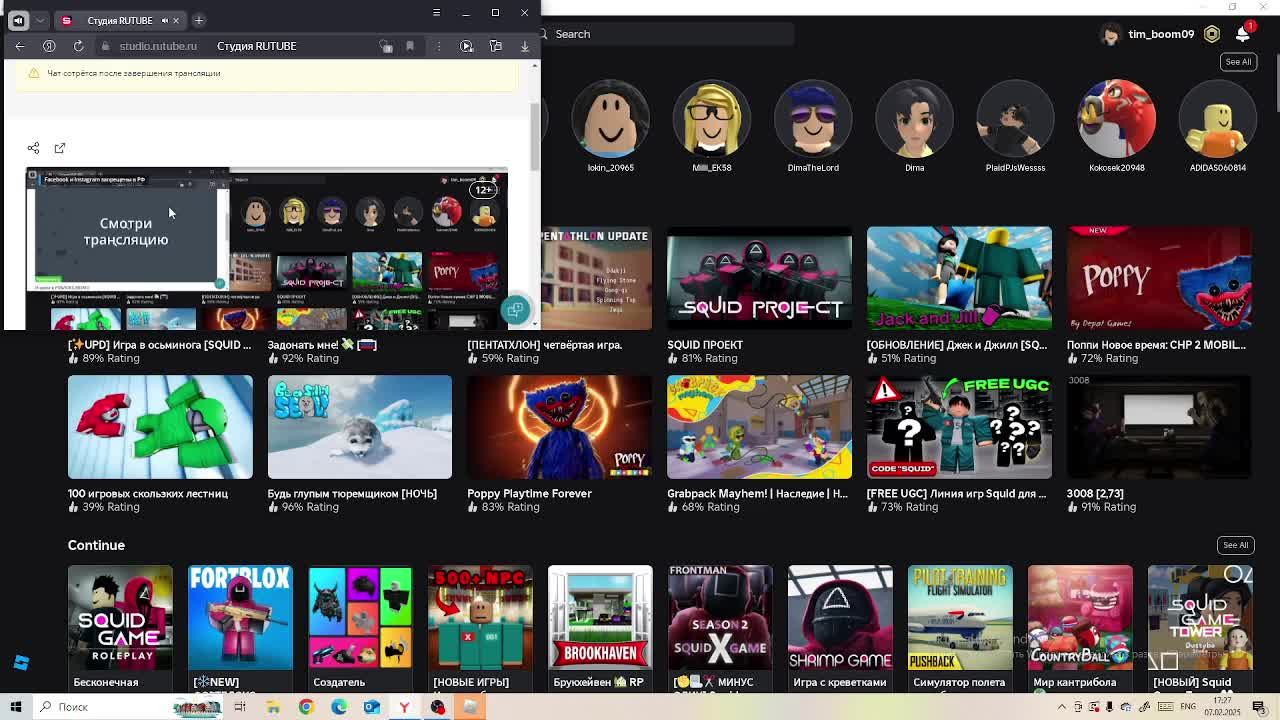Go back in the Rutube Studio browser
1280x720 pixels.
[20, 46]
